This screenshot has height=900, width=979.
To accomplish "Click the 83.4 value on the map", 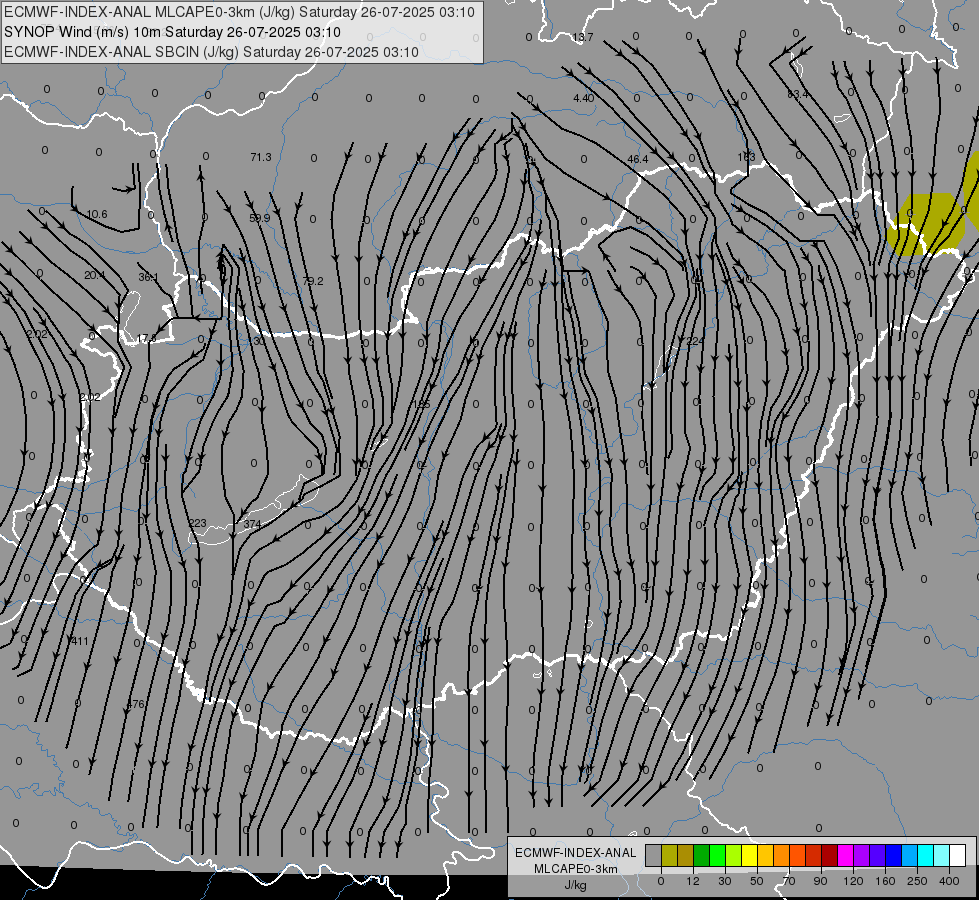I will [x=797, y=94].
